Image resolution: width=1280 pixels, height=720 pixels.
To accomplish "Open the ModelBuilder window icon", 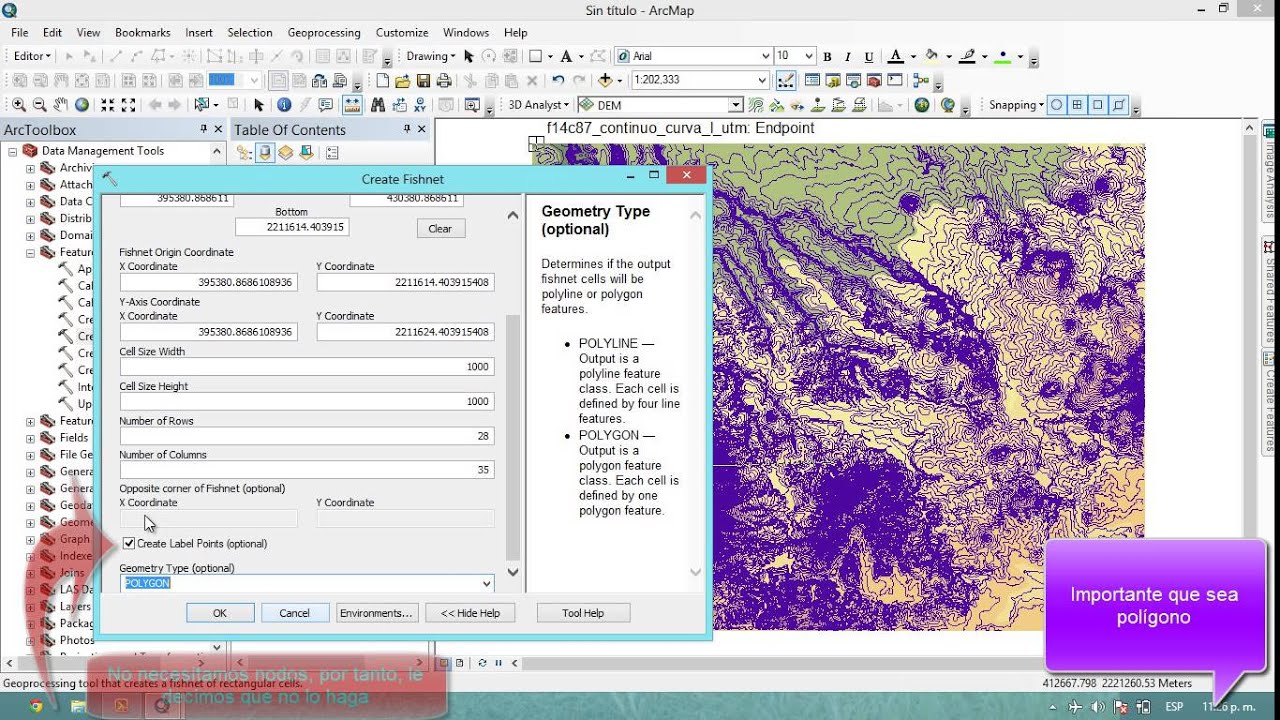I will 922,80.
